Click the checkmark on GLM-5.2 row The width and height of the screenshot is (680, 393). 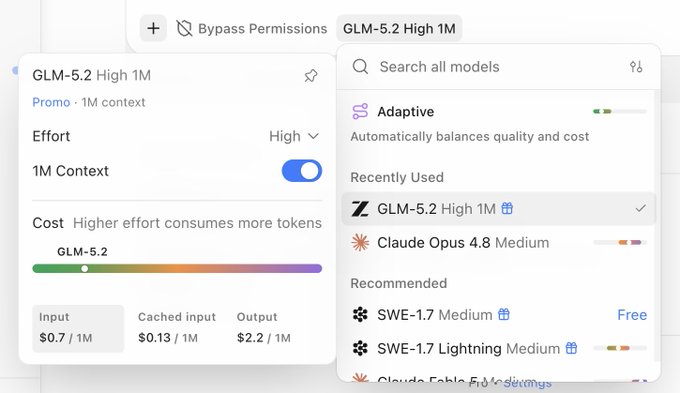pos(640,209)
